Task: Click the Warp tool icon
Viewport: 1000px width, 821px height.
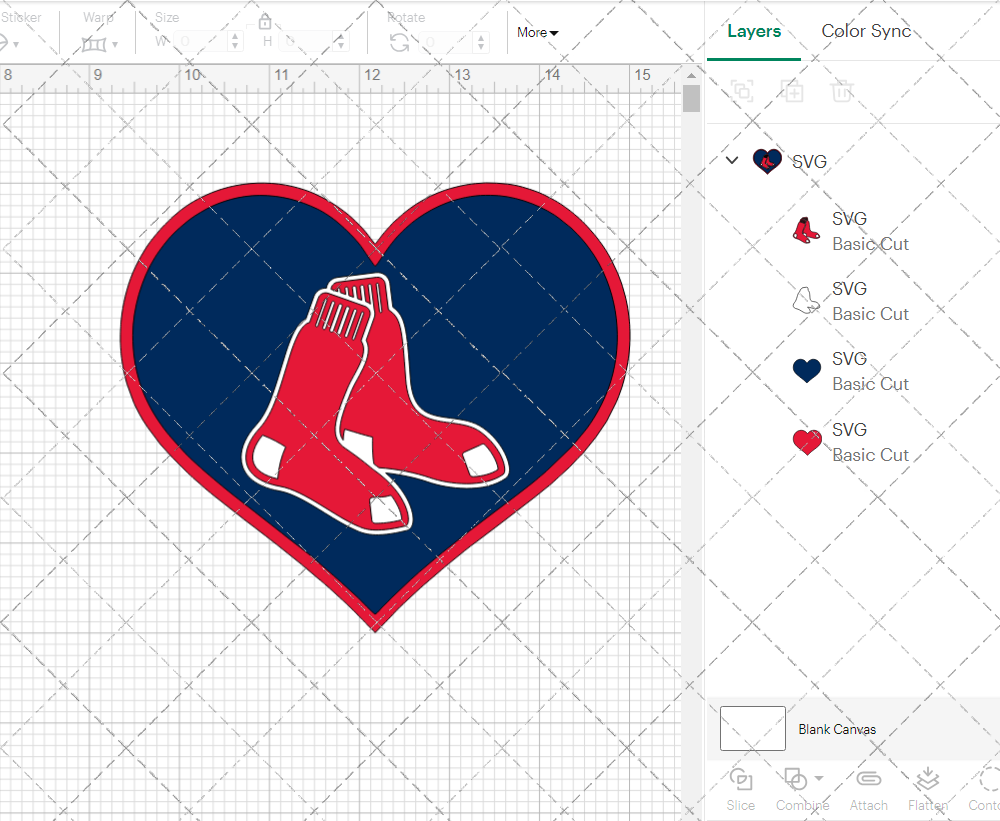Action: 94,44
